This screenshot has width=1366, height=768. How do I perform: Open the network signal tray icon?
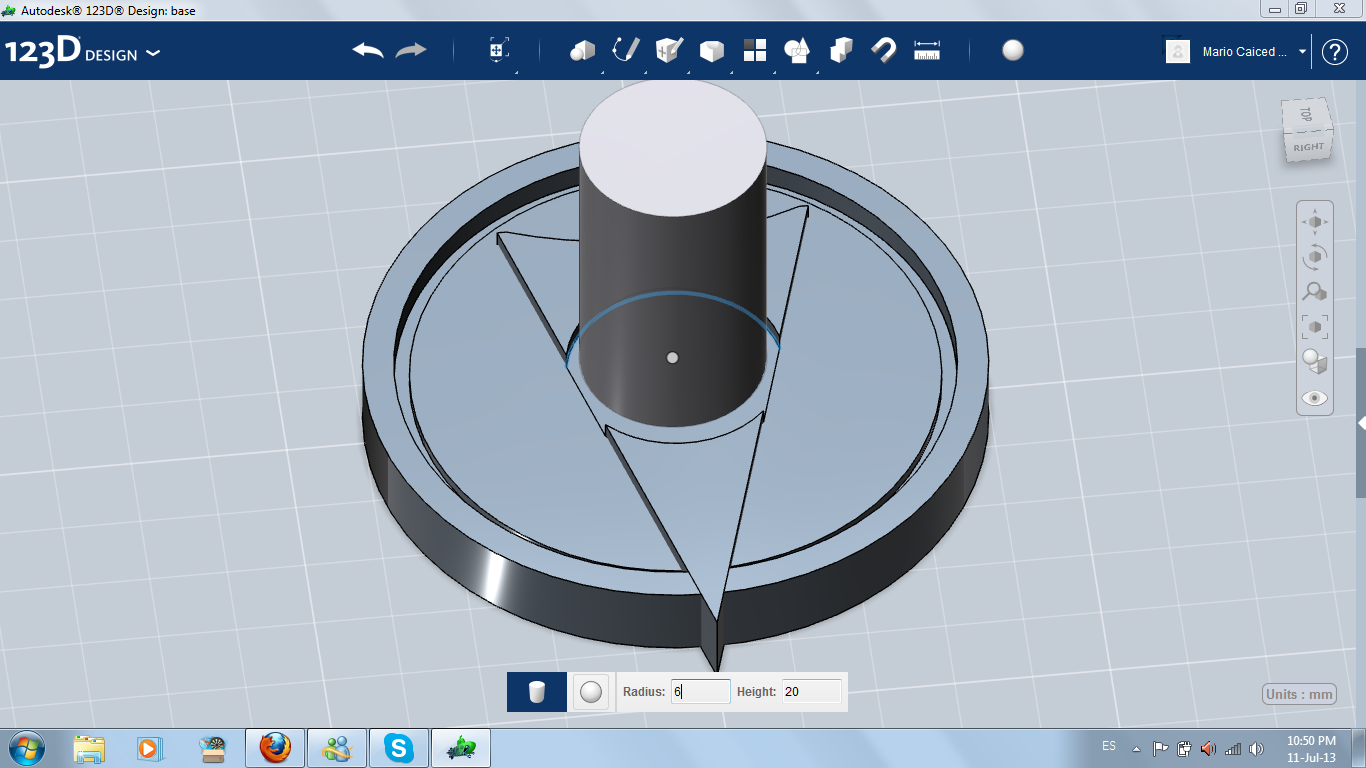tap(1233, 748)
